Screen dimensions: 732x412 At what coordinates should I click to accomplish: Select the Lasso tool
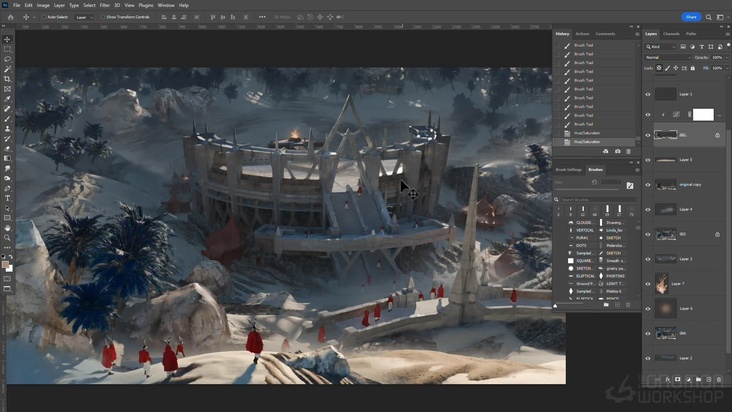coord(7,59)
